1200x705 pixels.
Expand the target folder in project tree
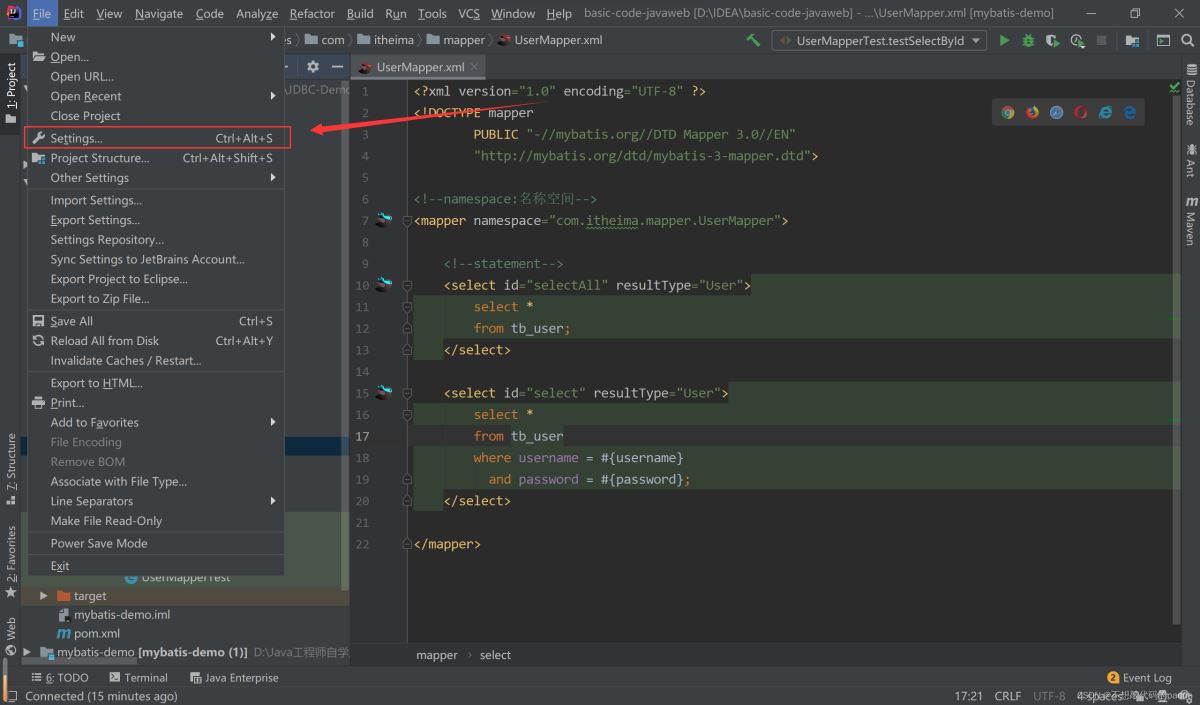[x=43, y=596]
